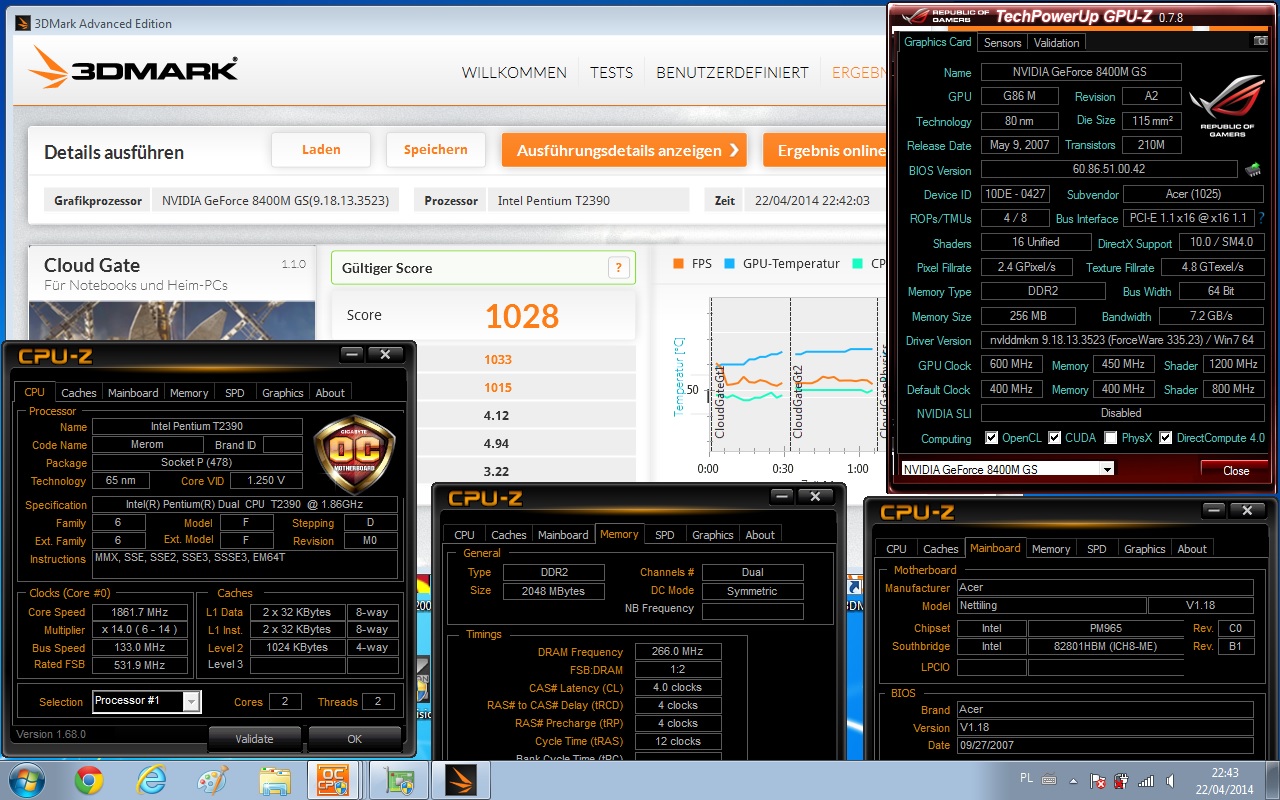Image resolution: width=1280 pixels, height=800 pixels.
Task: Toggle the CUDA checkbox in GPU-Z
Action: pos(1054,438)
